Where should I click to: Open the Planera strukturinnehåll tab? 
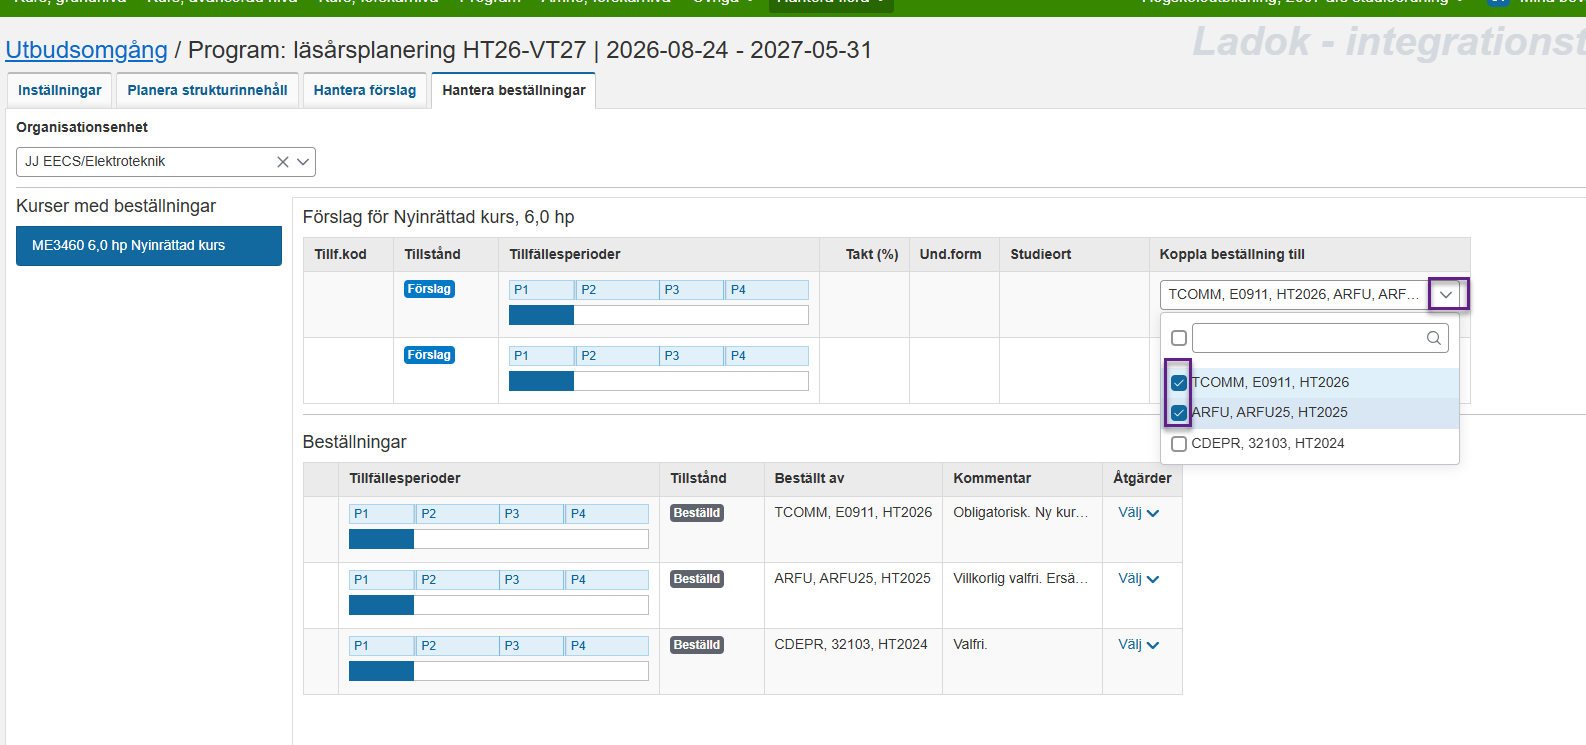pyautogui.click(x=207, y=90)
